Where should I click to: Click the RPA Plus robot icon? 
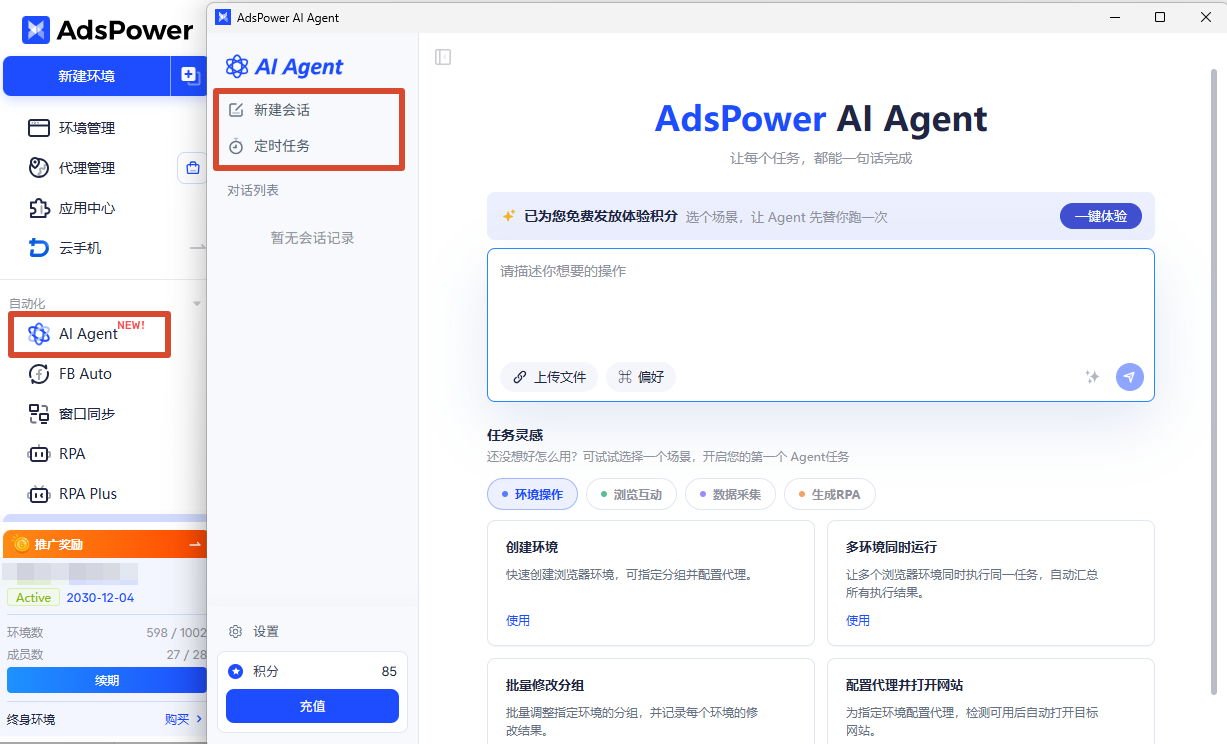(x=39, y=494)
